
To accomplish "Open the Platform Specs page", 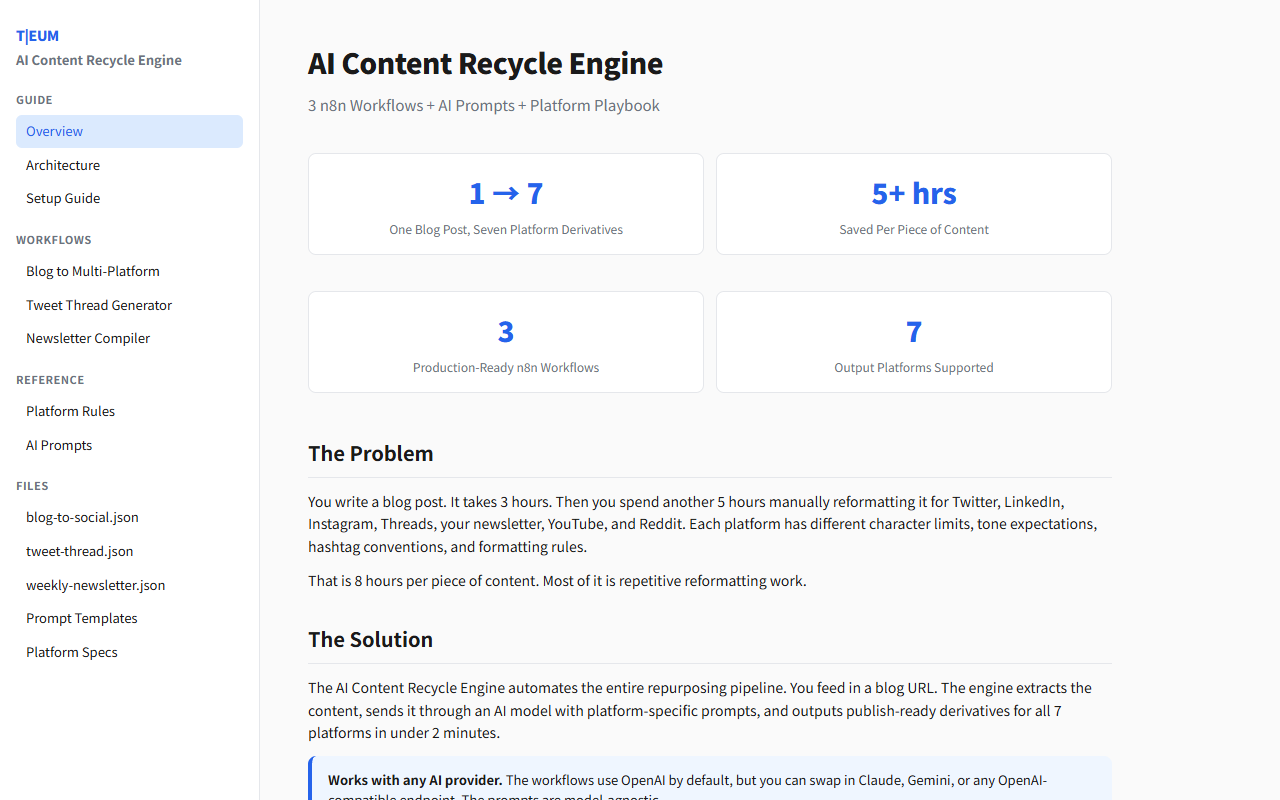I will pyautogui.click(x=71, y=652).
